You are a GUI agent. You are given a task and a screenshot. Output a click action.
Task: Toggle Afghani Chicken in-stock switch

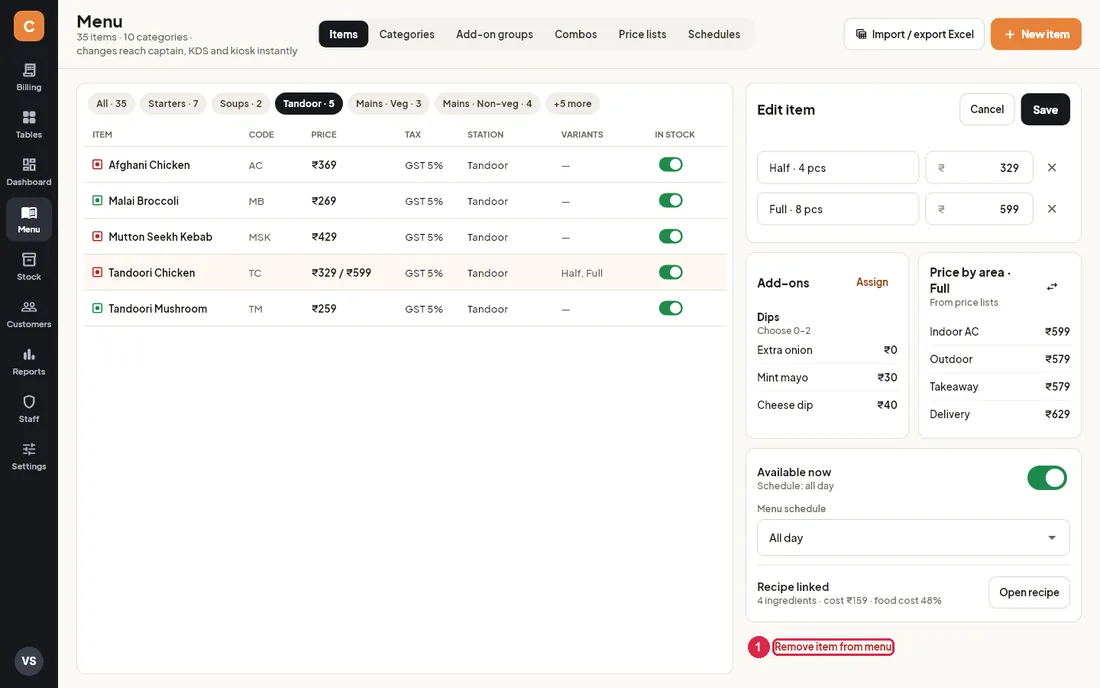(671, 164)
